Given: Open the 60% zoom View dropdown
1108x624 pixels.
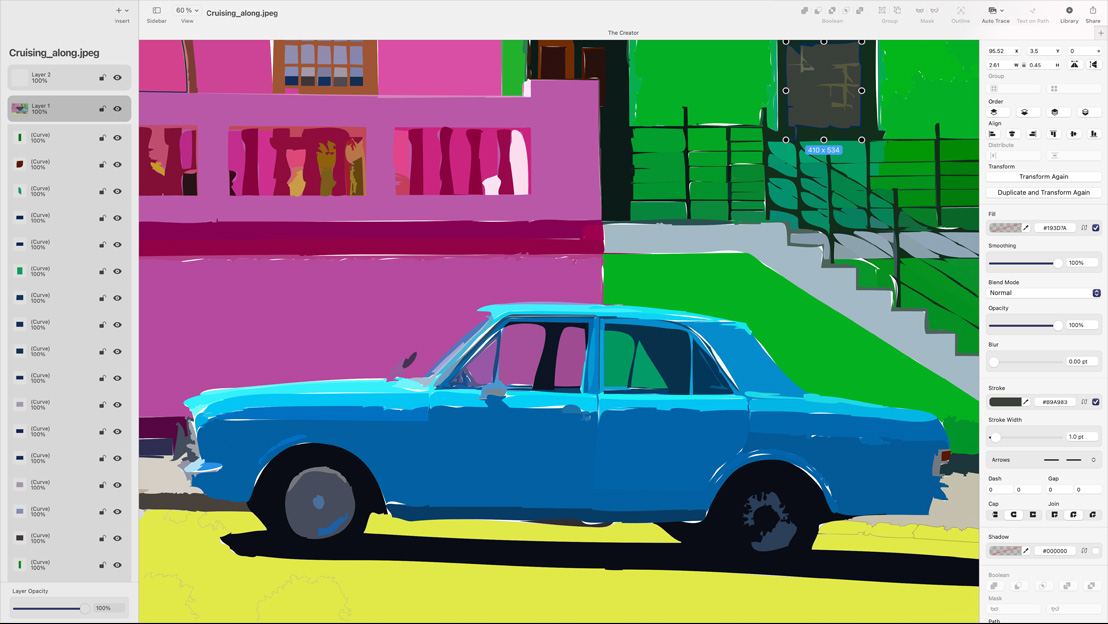Looking at the screenshot, I should tap(187, 11).
